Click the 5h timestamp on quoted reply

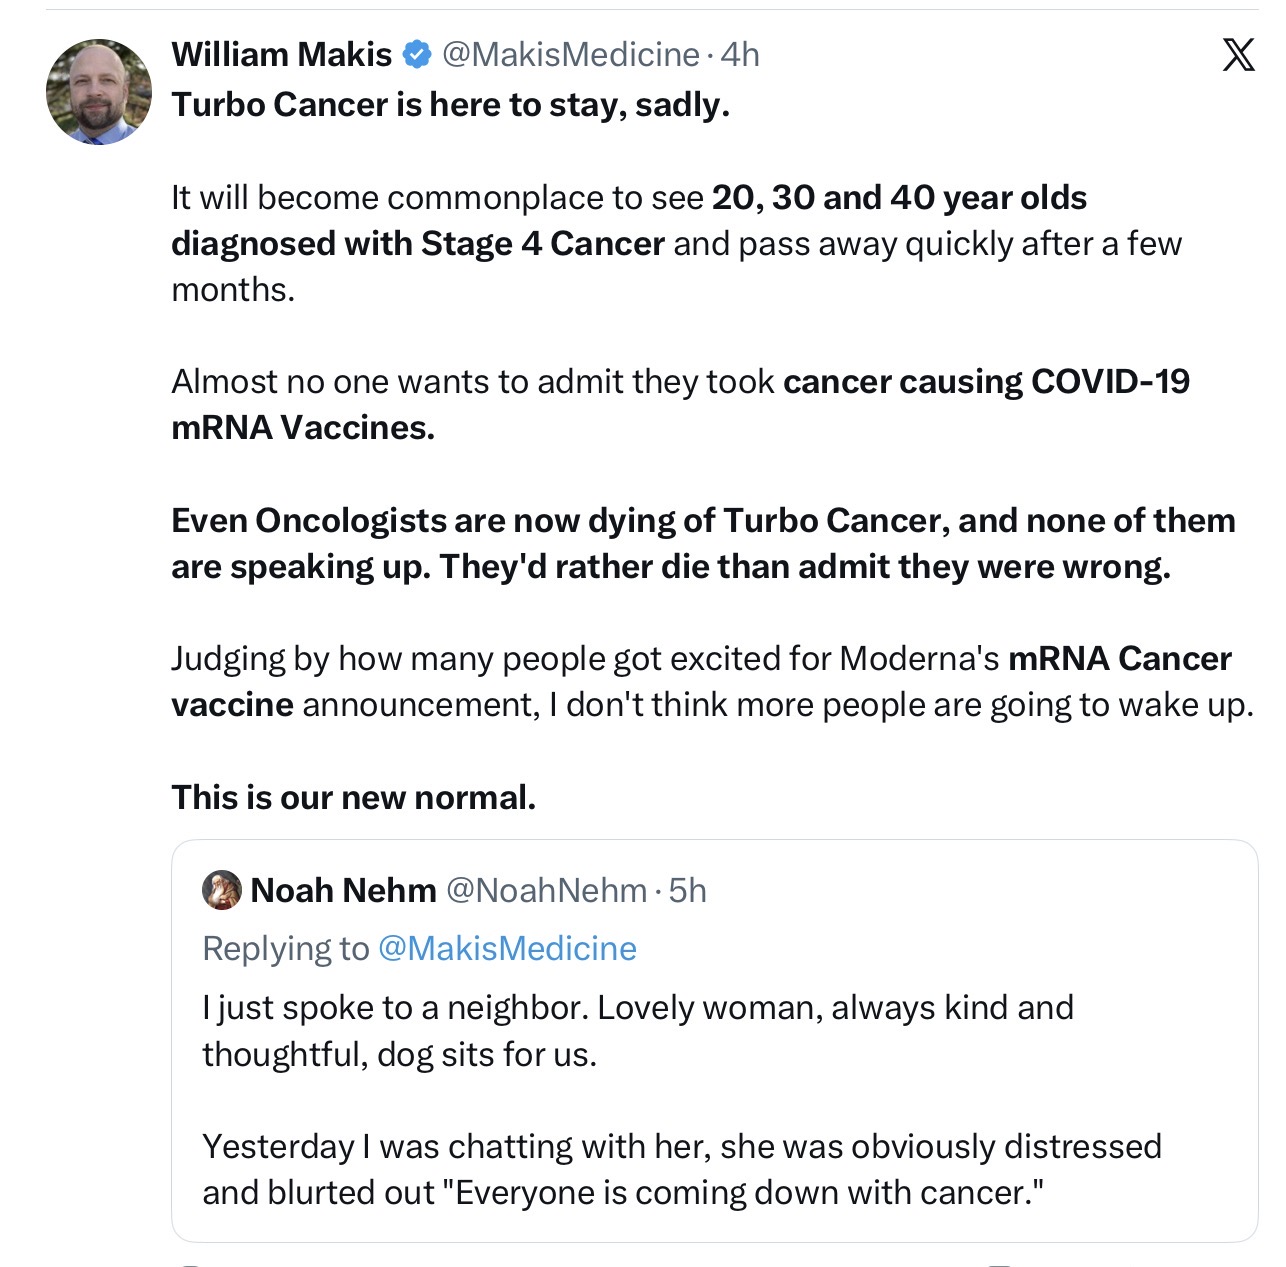click(687, 890)
